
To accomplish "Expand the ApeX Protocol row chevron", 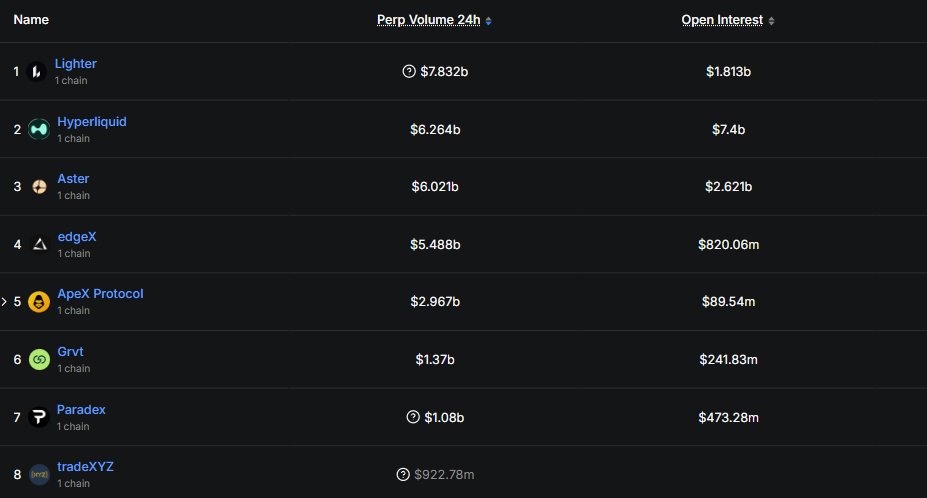I will click(4, 301).
